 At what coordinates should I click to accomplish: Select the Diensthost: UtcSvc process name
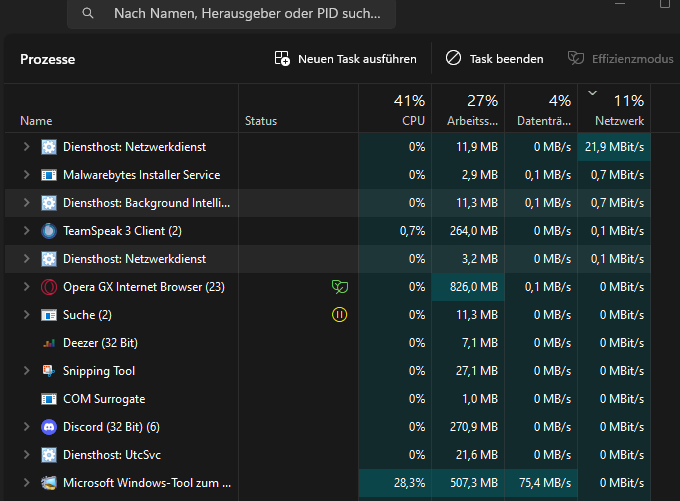point(112,455)
